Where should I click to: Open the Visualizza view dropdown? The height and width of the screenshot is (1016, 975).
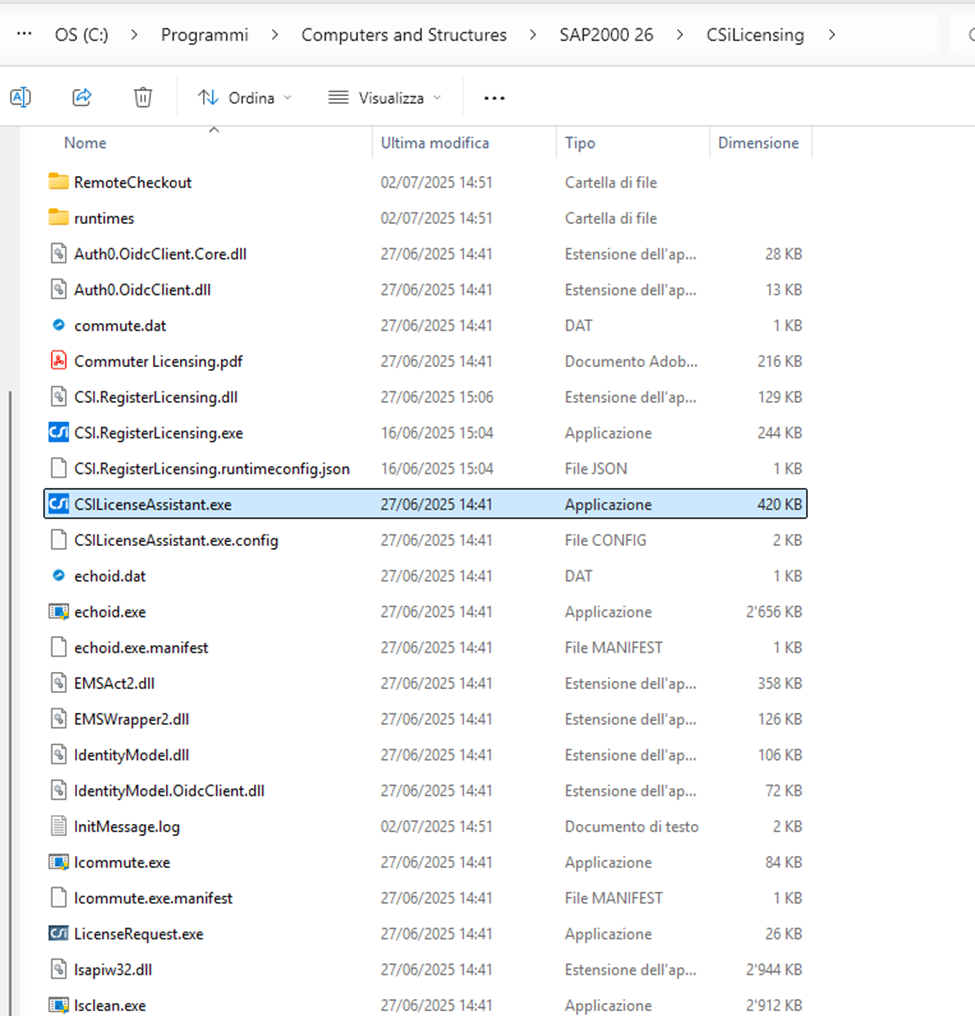click(x=384, y=97)
